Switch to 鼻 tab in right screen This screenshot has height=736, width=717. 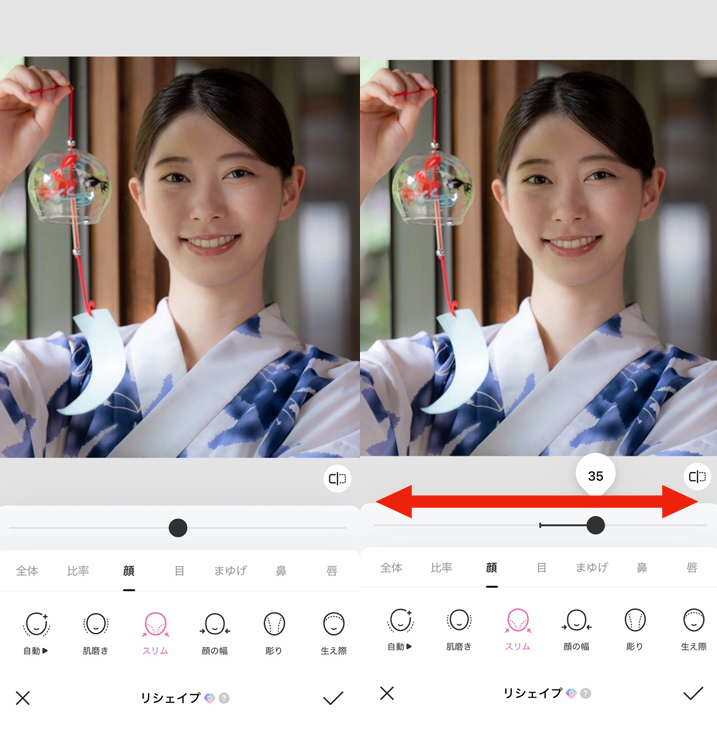pos(642,567)
